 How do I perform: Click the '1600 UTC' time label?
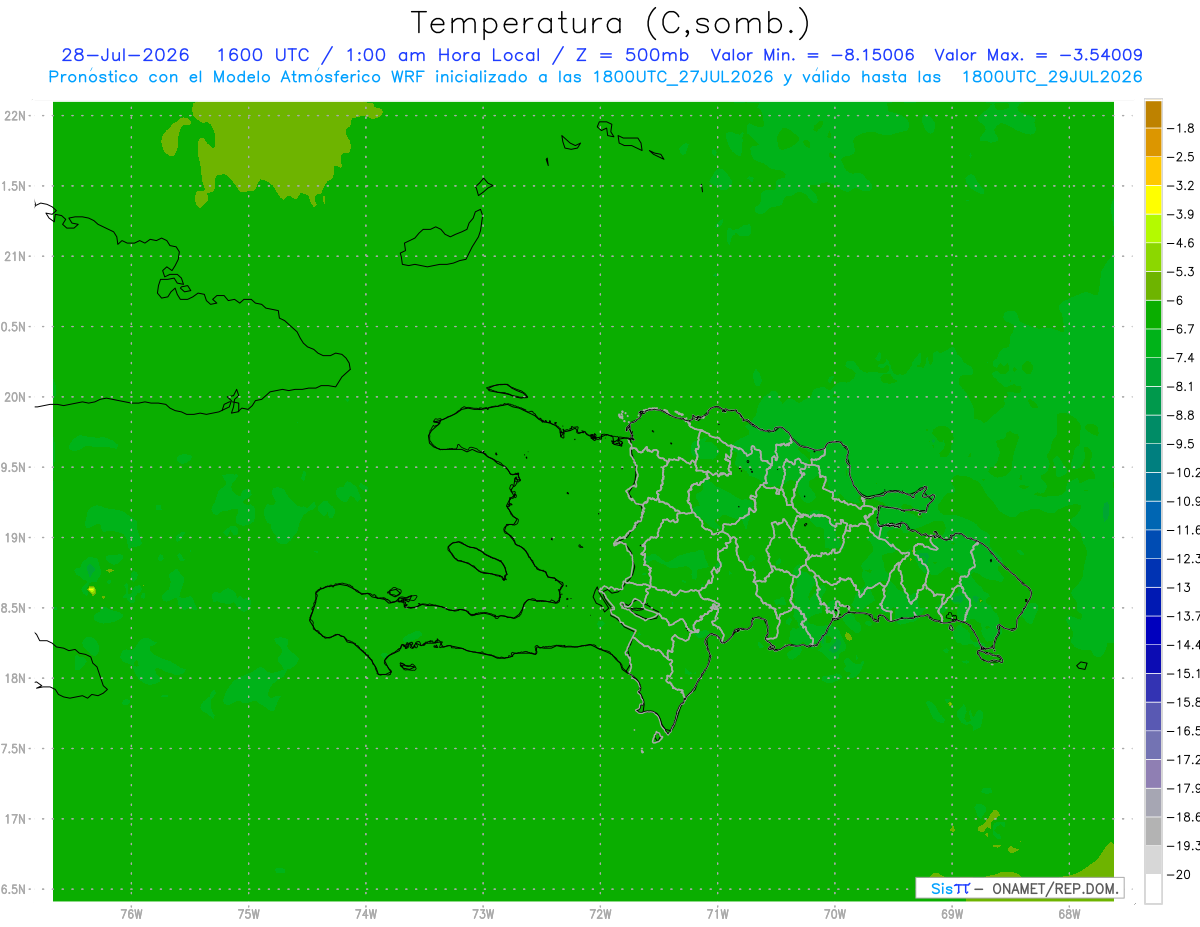coord(262,55)
